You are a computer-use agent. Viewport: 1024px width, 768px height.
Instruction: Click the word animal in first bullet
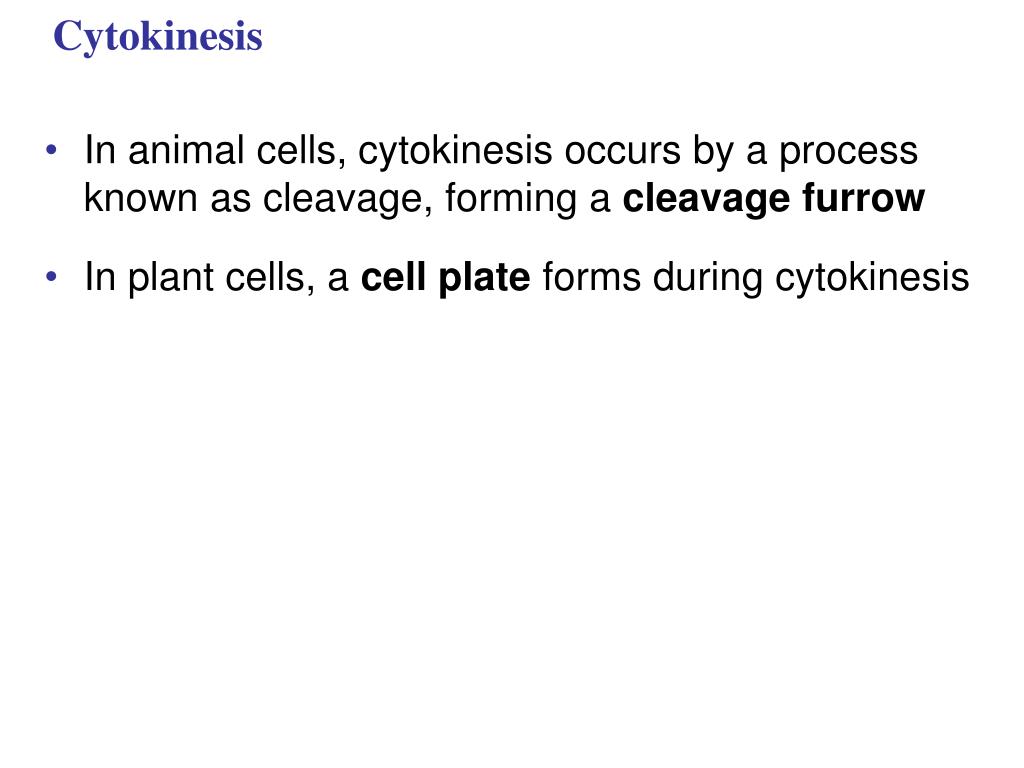pyautogui.click(x=186, y=150)
